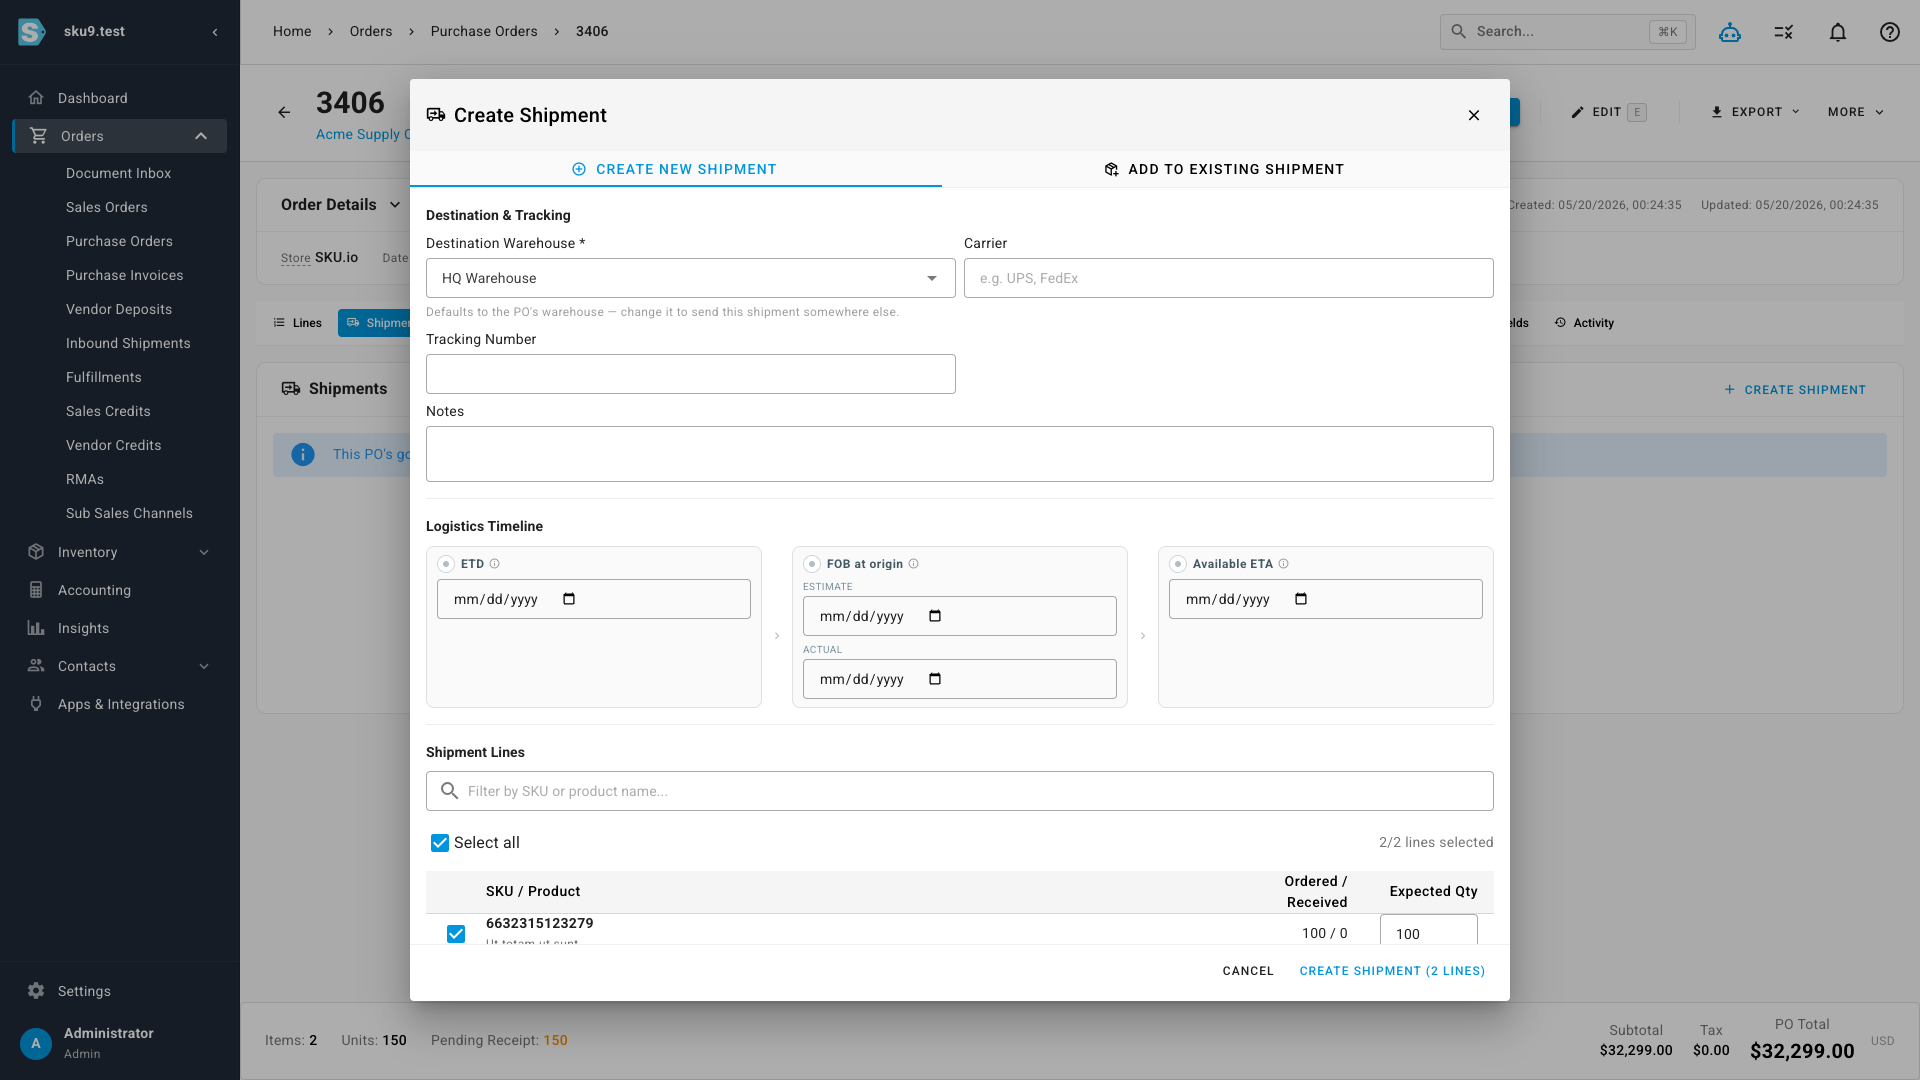This screenshot has height=1080, width=1920.
Task: Click the Tracking Number field
Action: [691, 374]
